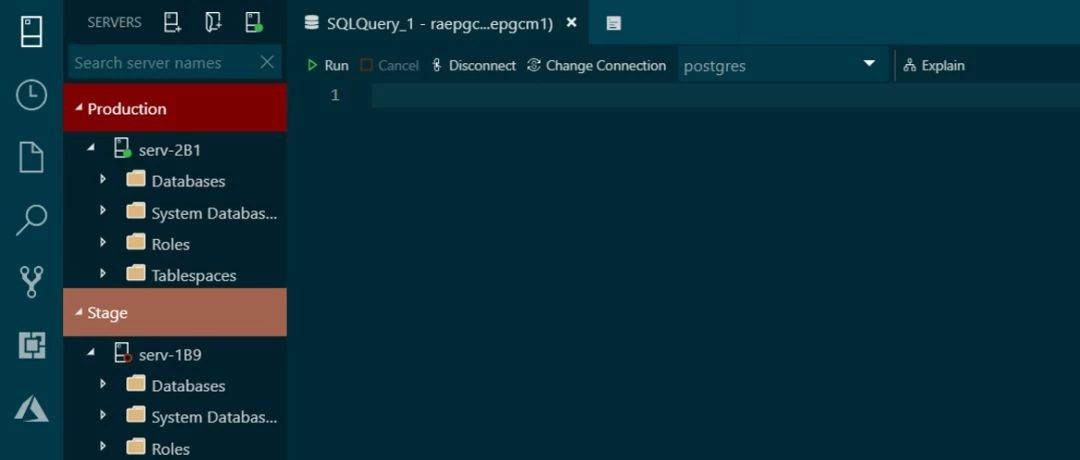Open Task History clock icon
The width and height of the screenshot is (1080, 460).
[x=32, y=95]
